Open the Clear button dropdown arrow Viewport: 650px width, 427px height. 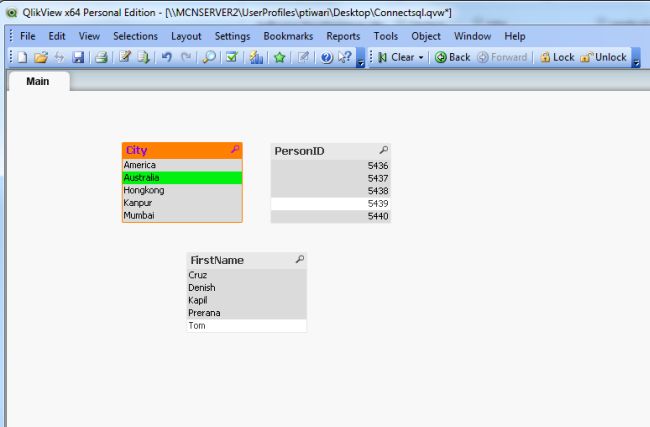click(421, 58)
